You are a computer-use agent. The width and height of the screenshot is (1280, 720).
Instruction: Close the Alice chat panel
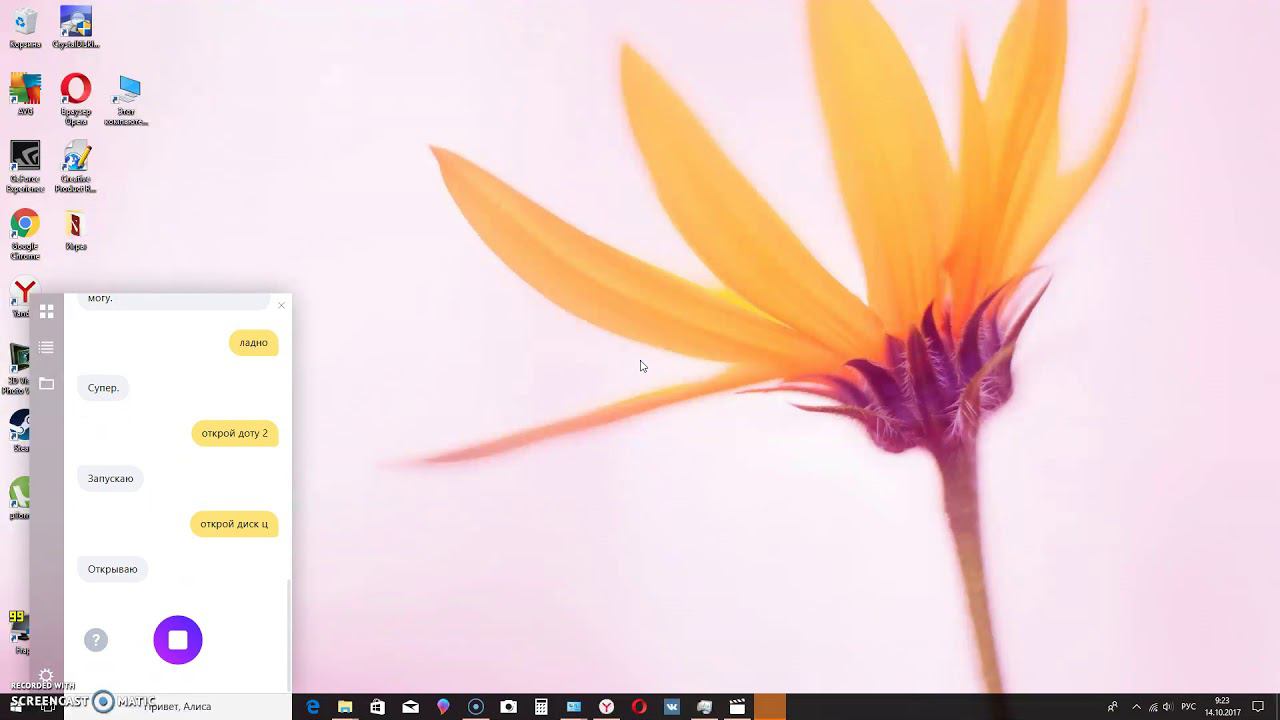click(x=281, y=305)
